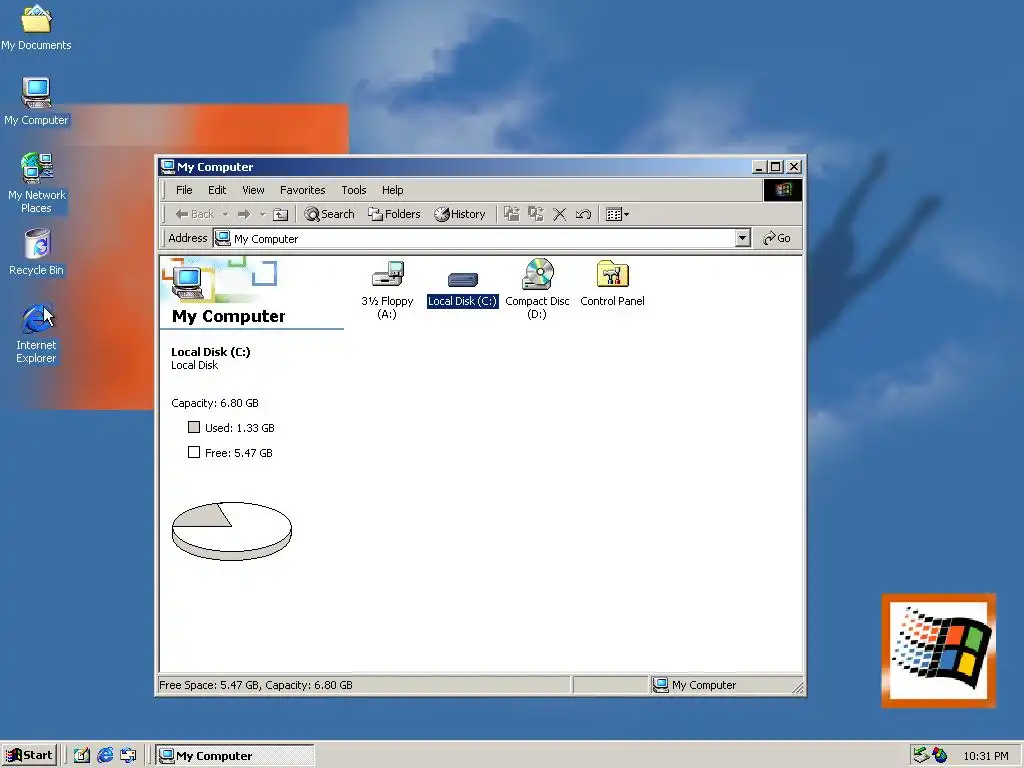
Task: Click the Start button
Action: click(x=29, y=756)
